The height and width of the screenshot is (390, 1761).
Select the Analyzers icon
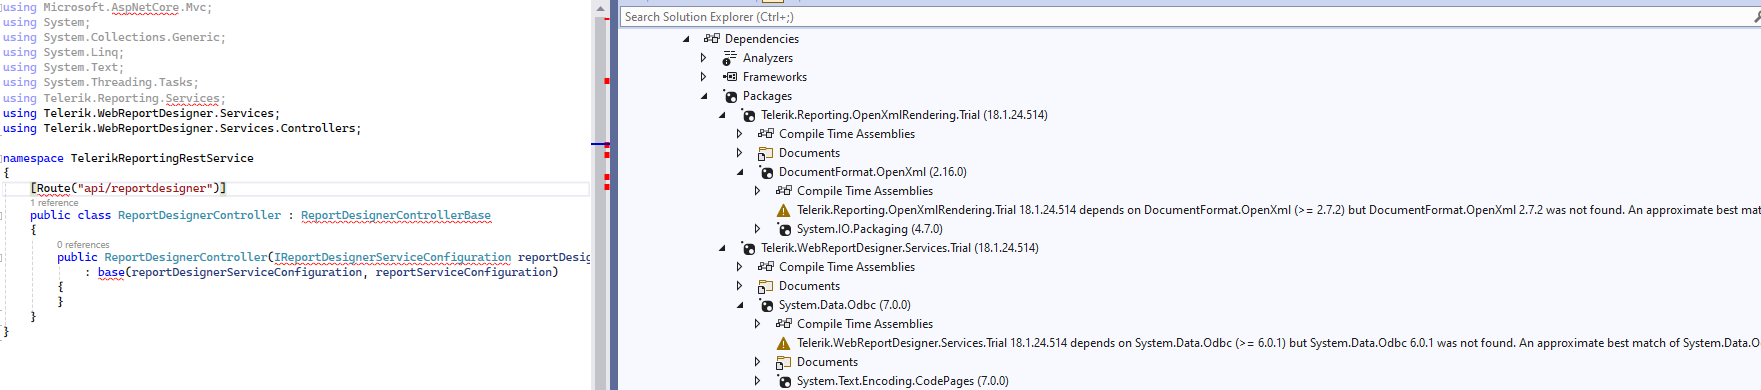click(x=730, y=58)
